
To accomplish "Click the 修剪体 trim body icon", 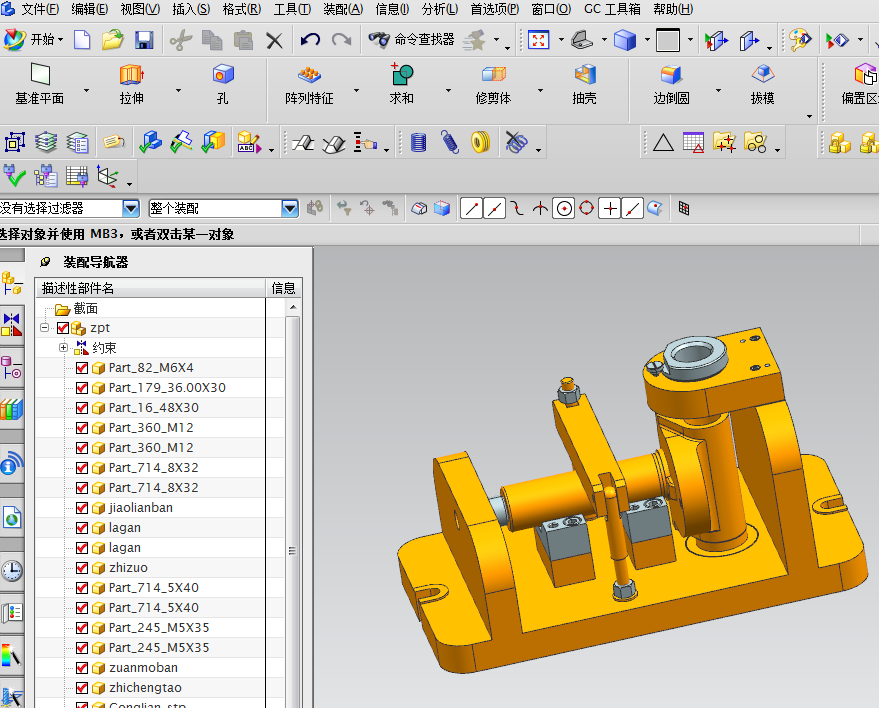I will tap(493, 75).
